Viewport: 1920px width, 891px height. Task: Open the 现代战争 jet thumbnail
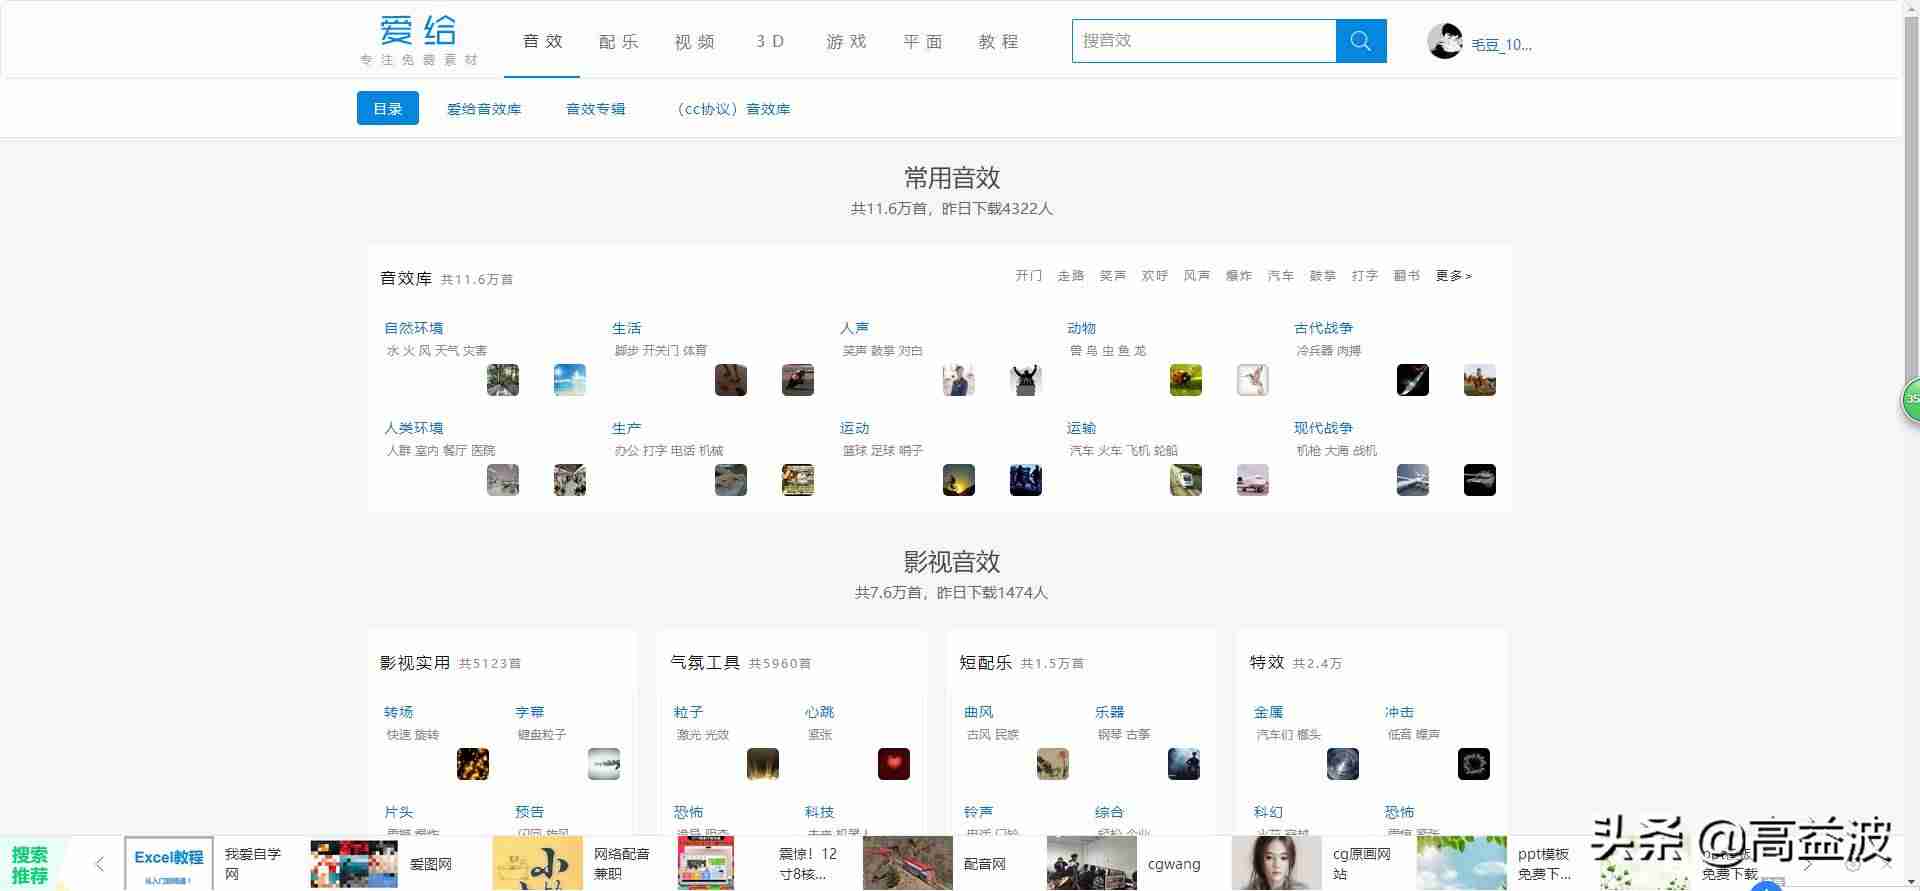[1413, 480]
